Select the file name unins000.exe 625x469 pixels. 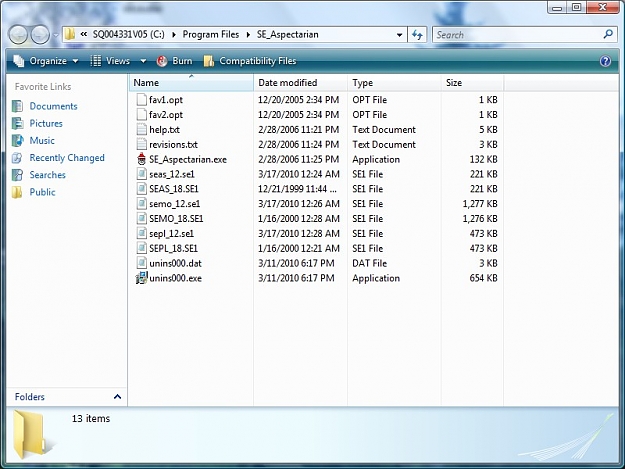click(175, 278)
